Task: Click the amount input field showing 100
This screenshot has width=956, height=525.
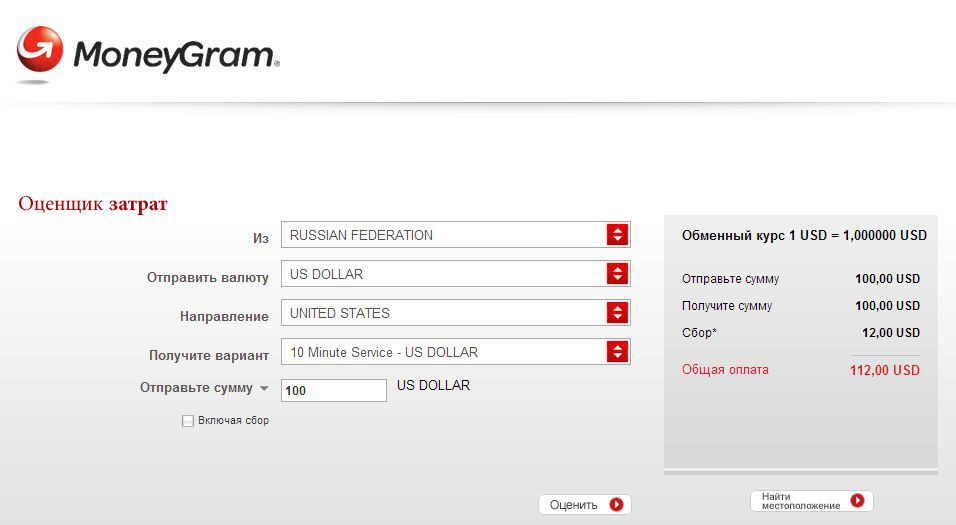Action: pos(334,391)
